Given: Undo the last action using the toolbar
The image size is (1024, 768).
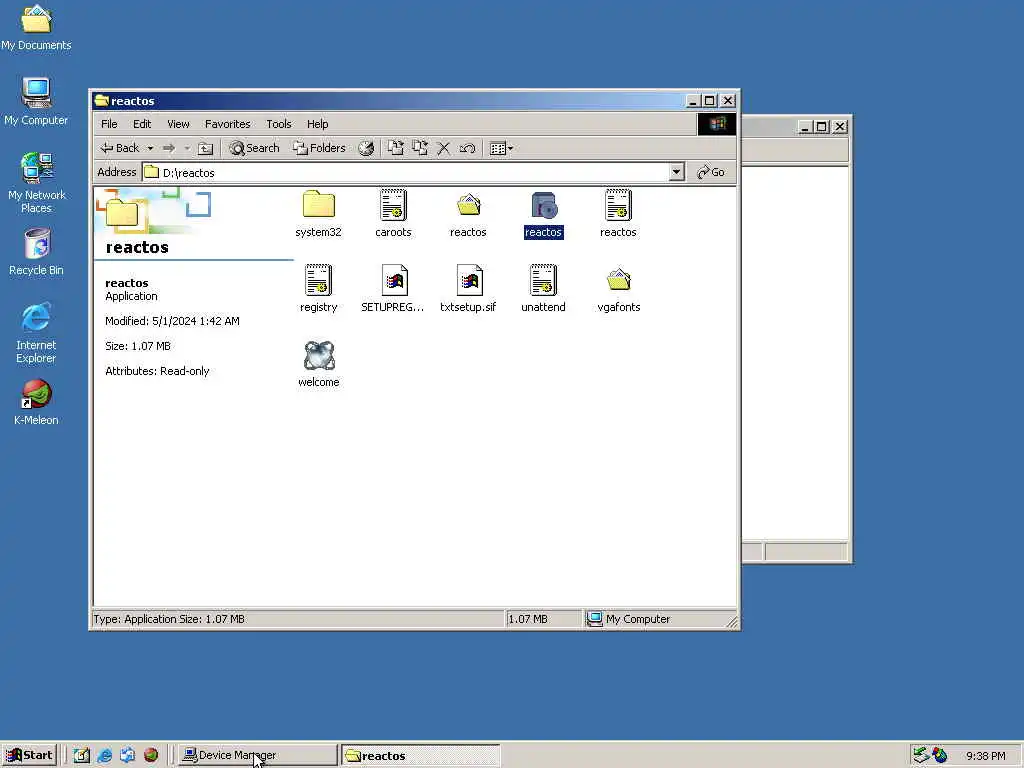Looking at the screenshot, I should click(468, 148).
